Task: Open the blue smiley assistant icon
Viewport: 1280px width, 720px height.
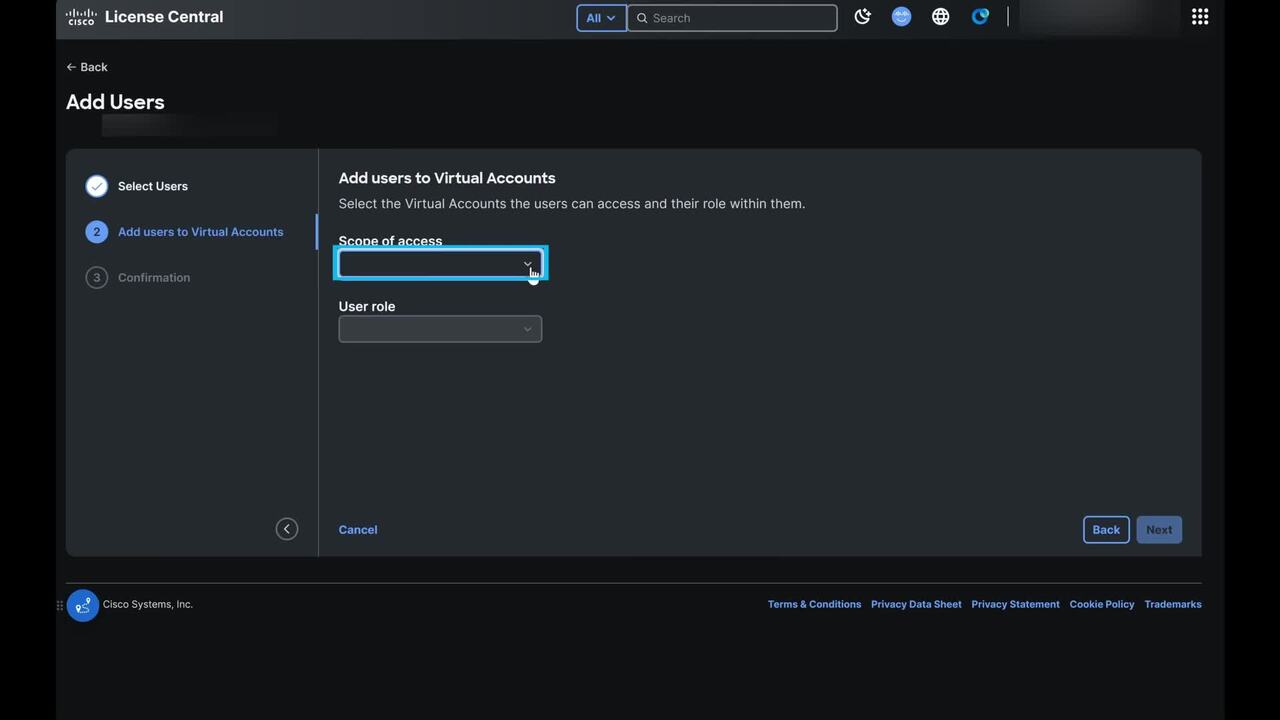Action: pyautogui.click(x=901, y=17)
